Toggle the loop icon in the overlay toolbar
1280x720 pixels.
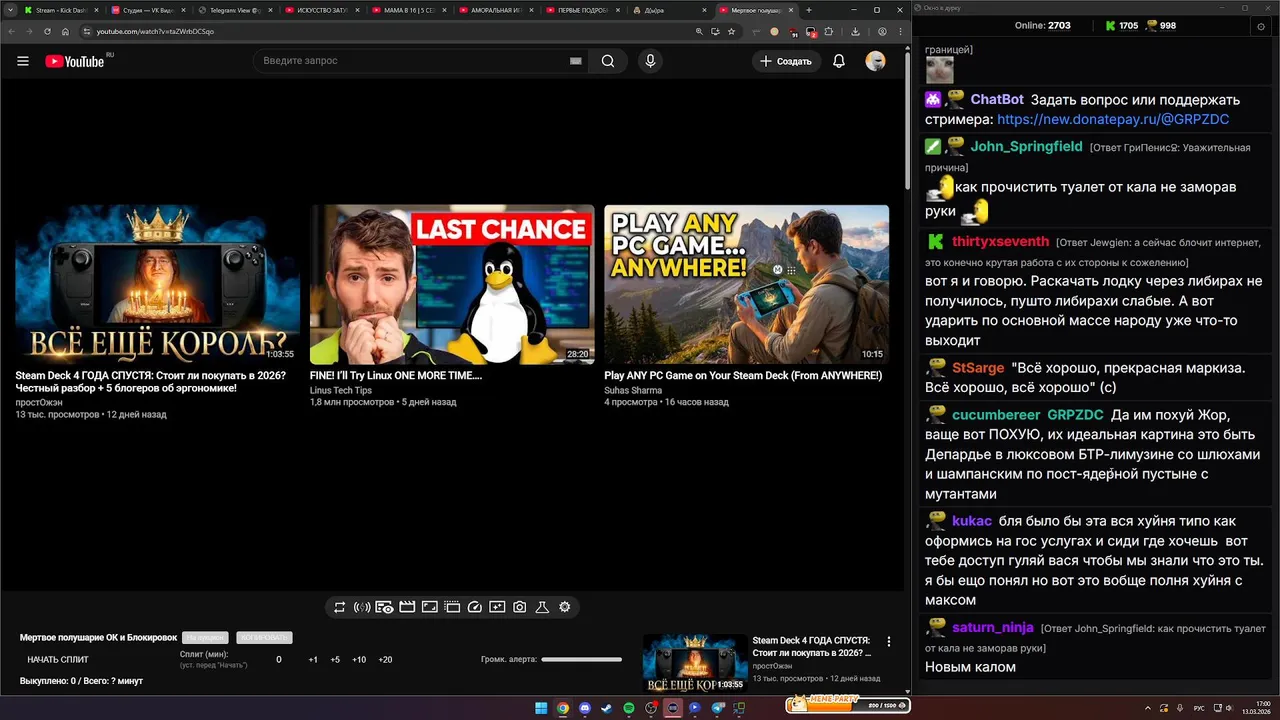tap(340, 607)
